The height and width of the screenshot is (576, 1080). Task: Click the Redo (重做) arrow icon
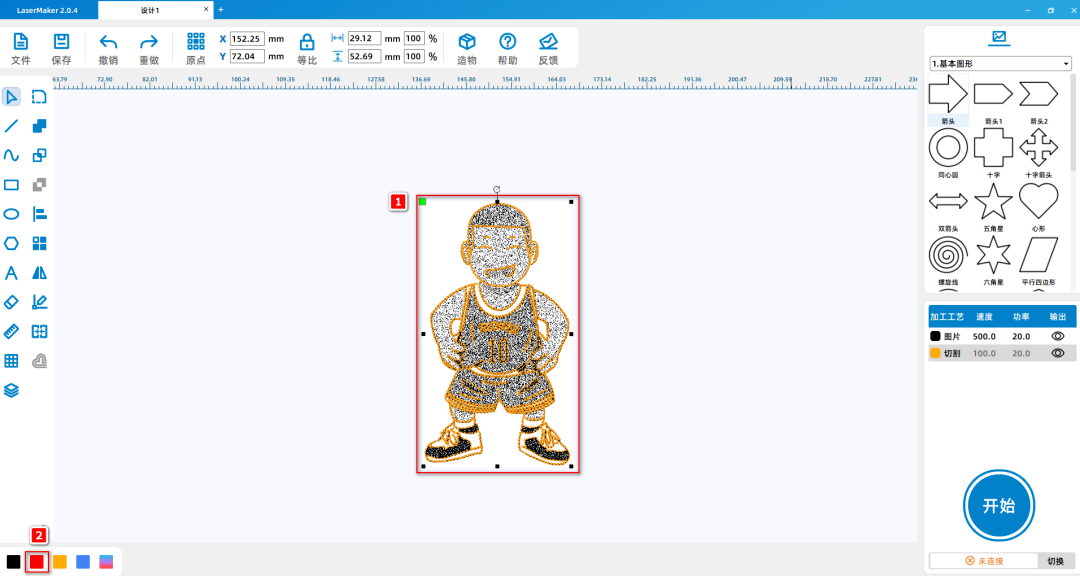coord(148,42)
